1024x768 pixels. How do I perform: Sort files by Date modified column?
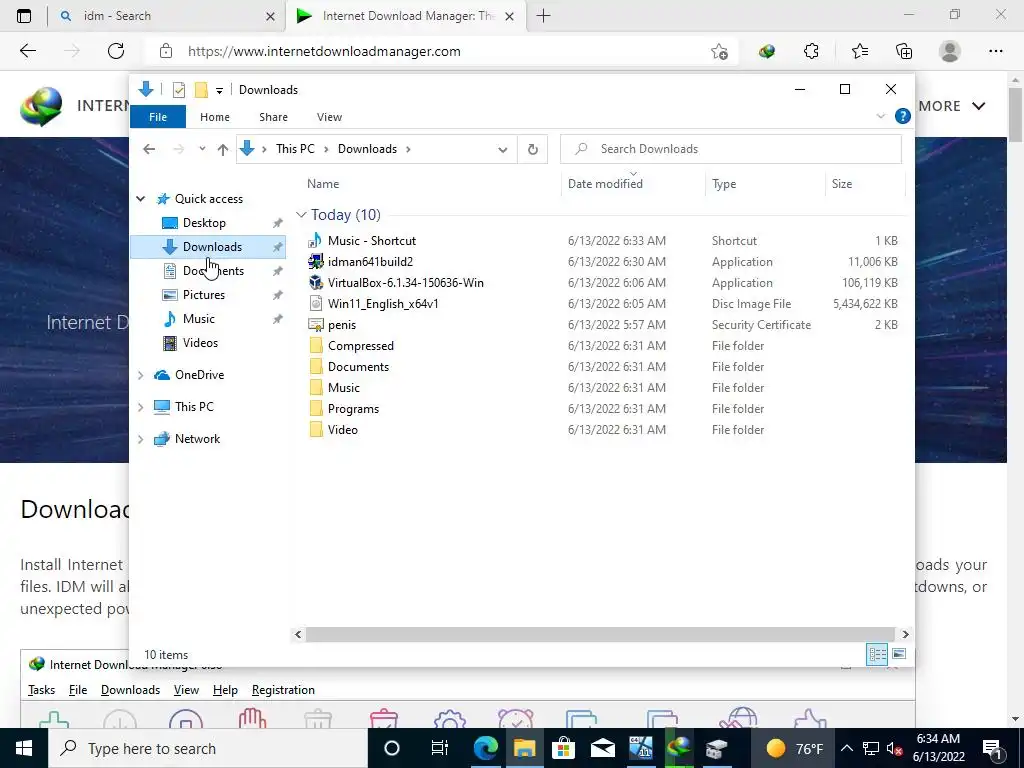coord(605,184)
